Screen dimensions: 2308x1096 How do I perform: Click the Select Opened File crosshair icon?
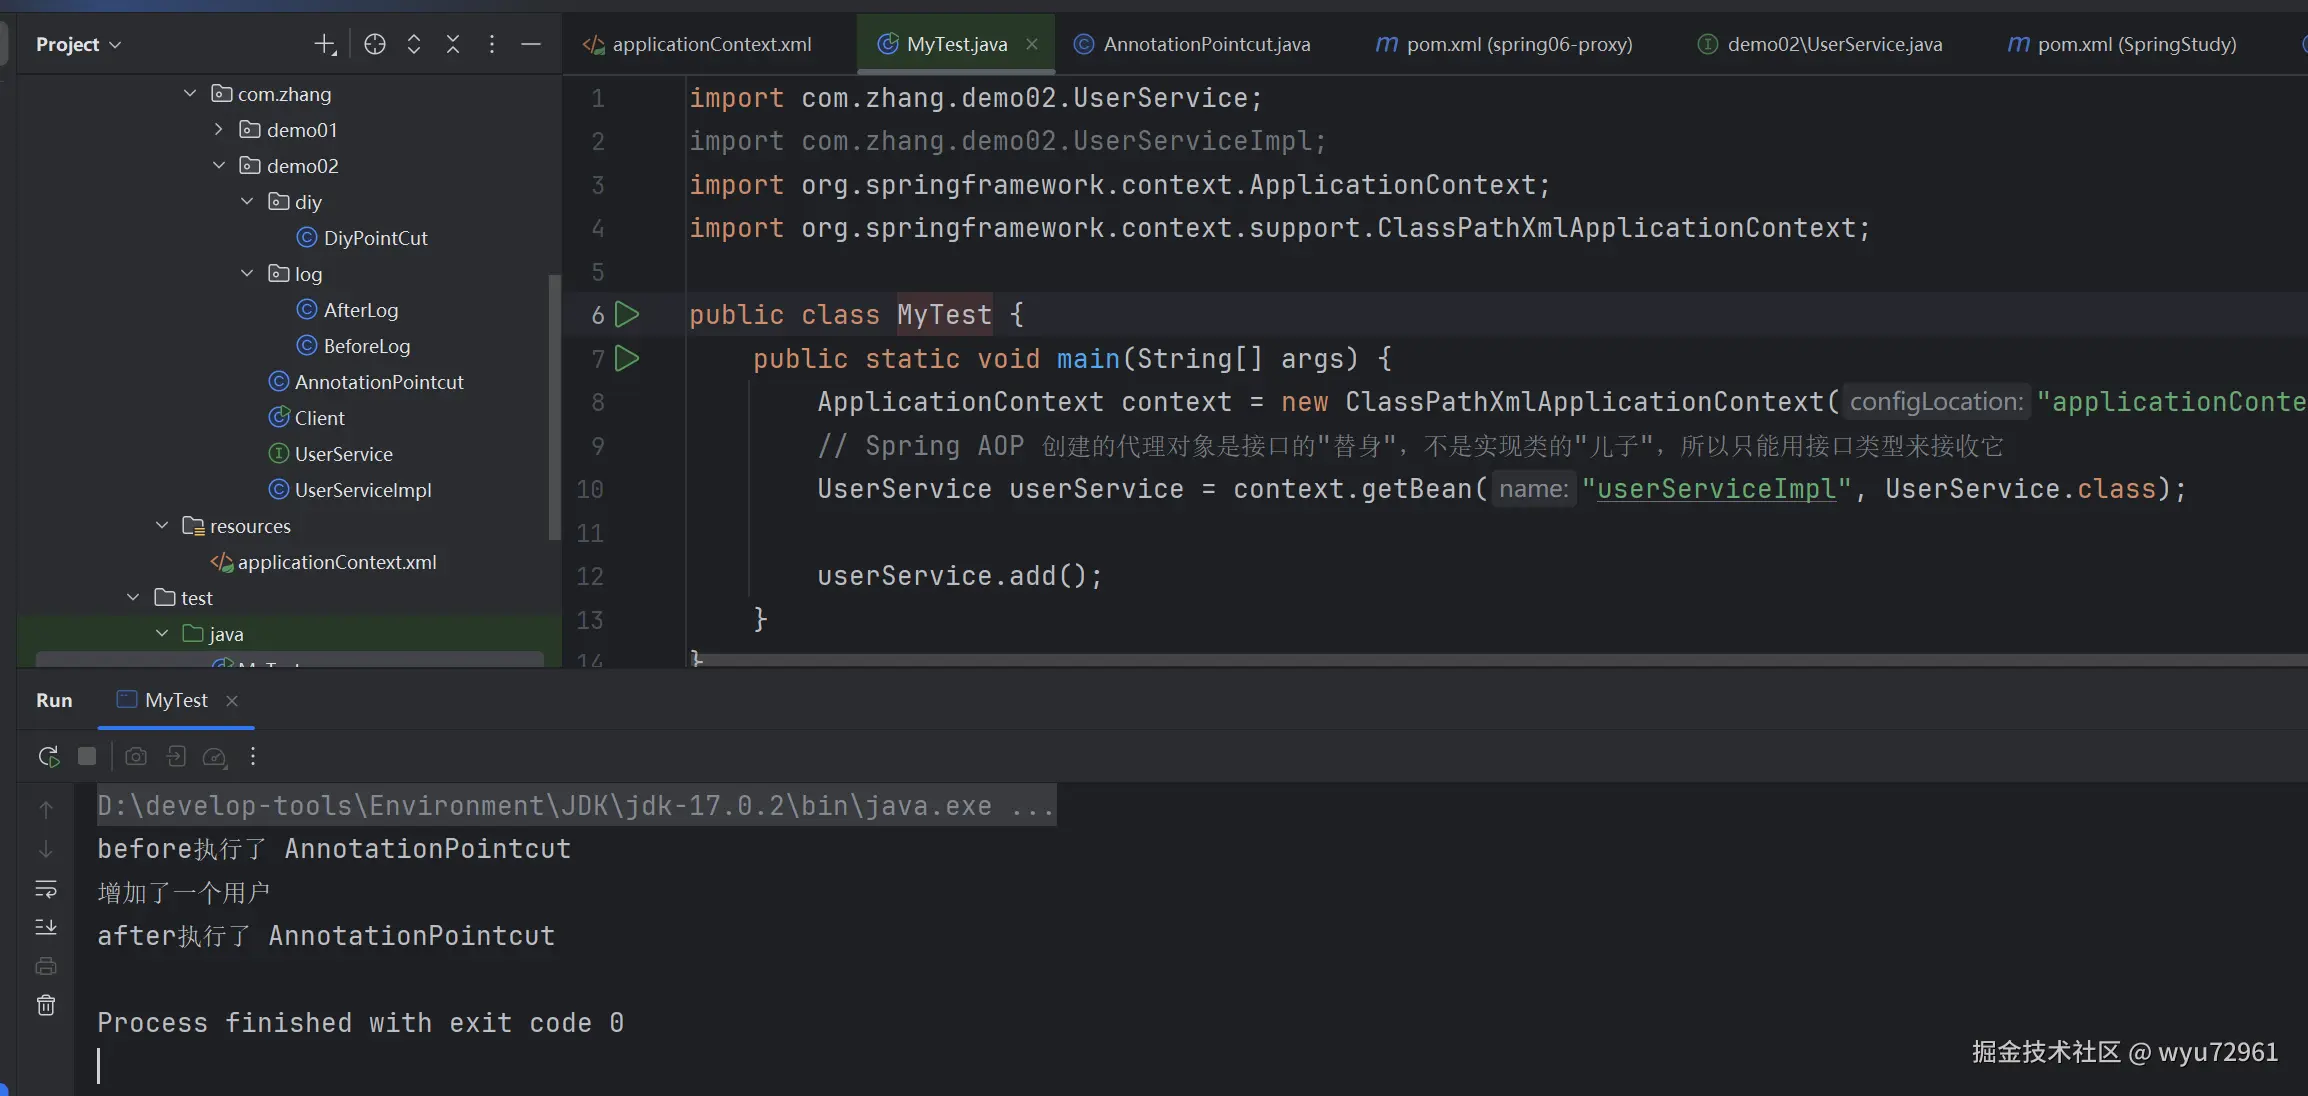[375, 44]
